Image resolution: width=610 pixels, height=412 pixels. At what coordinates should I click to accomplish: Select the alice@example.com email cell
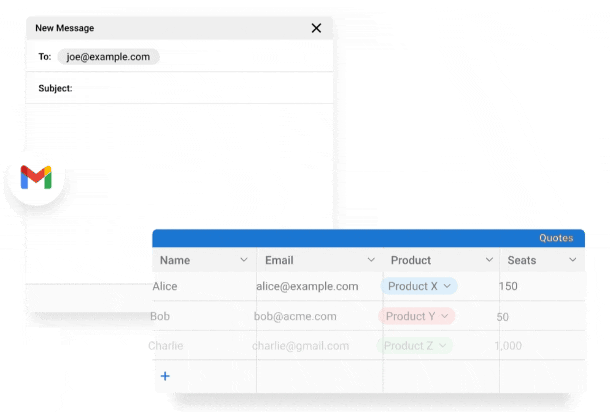pos(308,286)
